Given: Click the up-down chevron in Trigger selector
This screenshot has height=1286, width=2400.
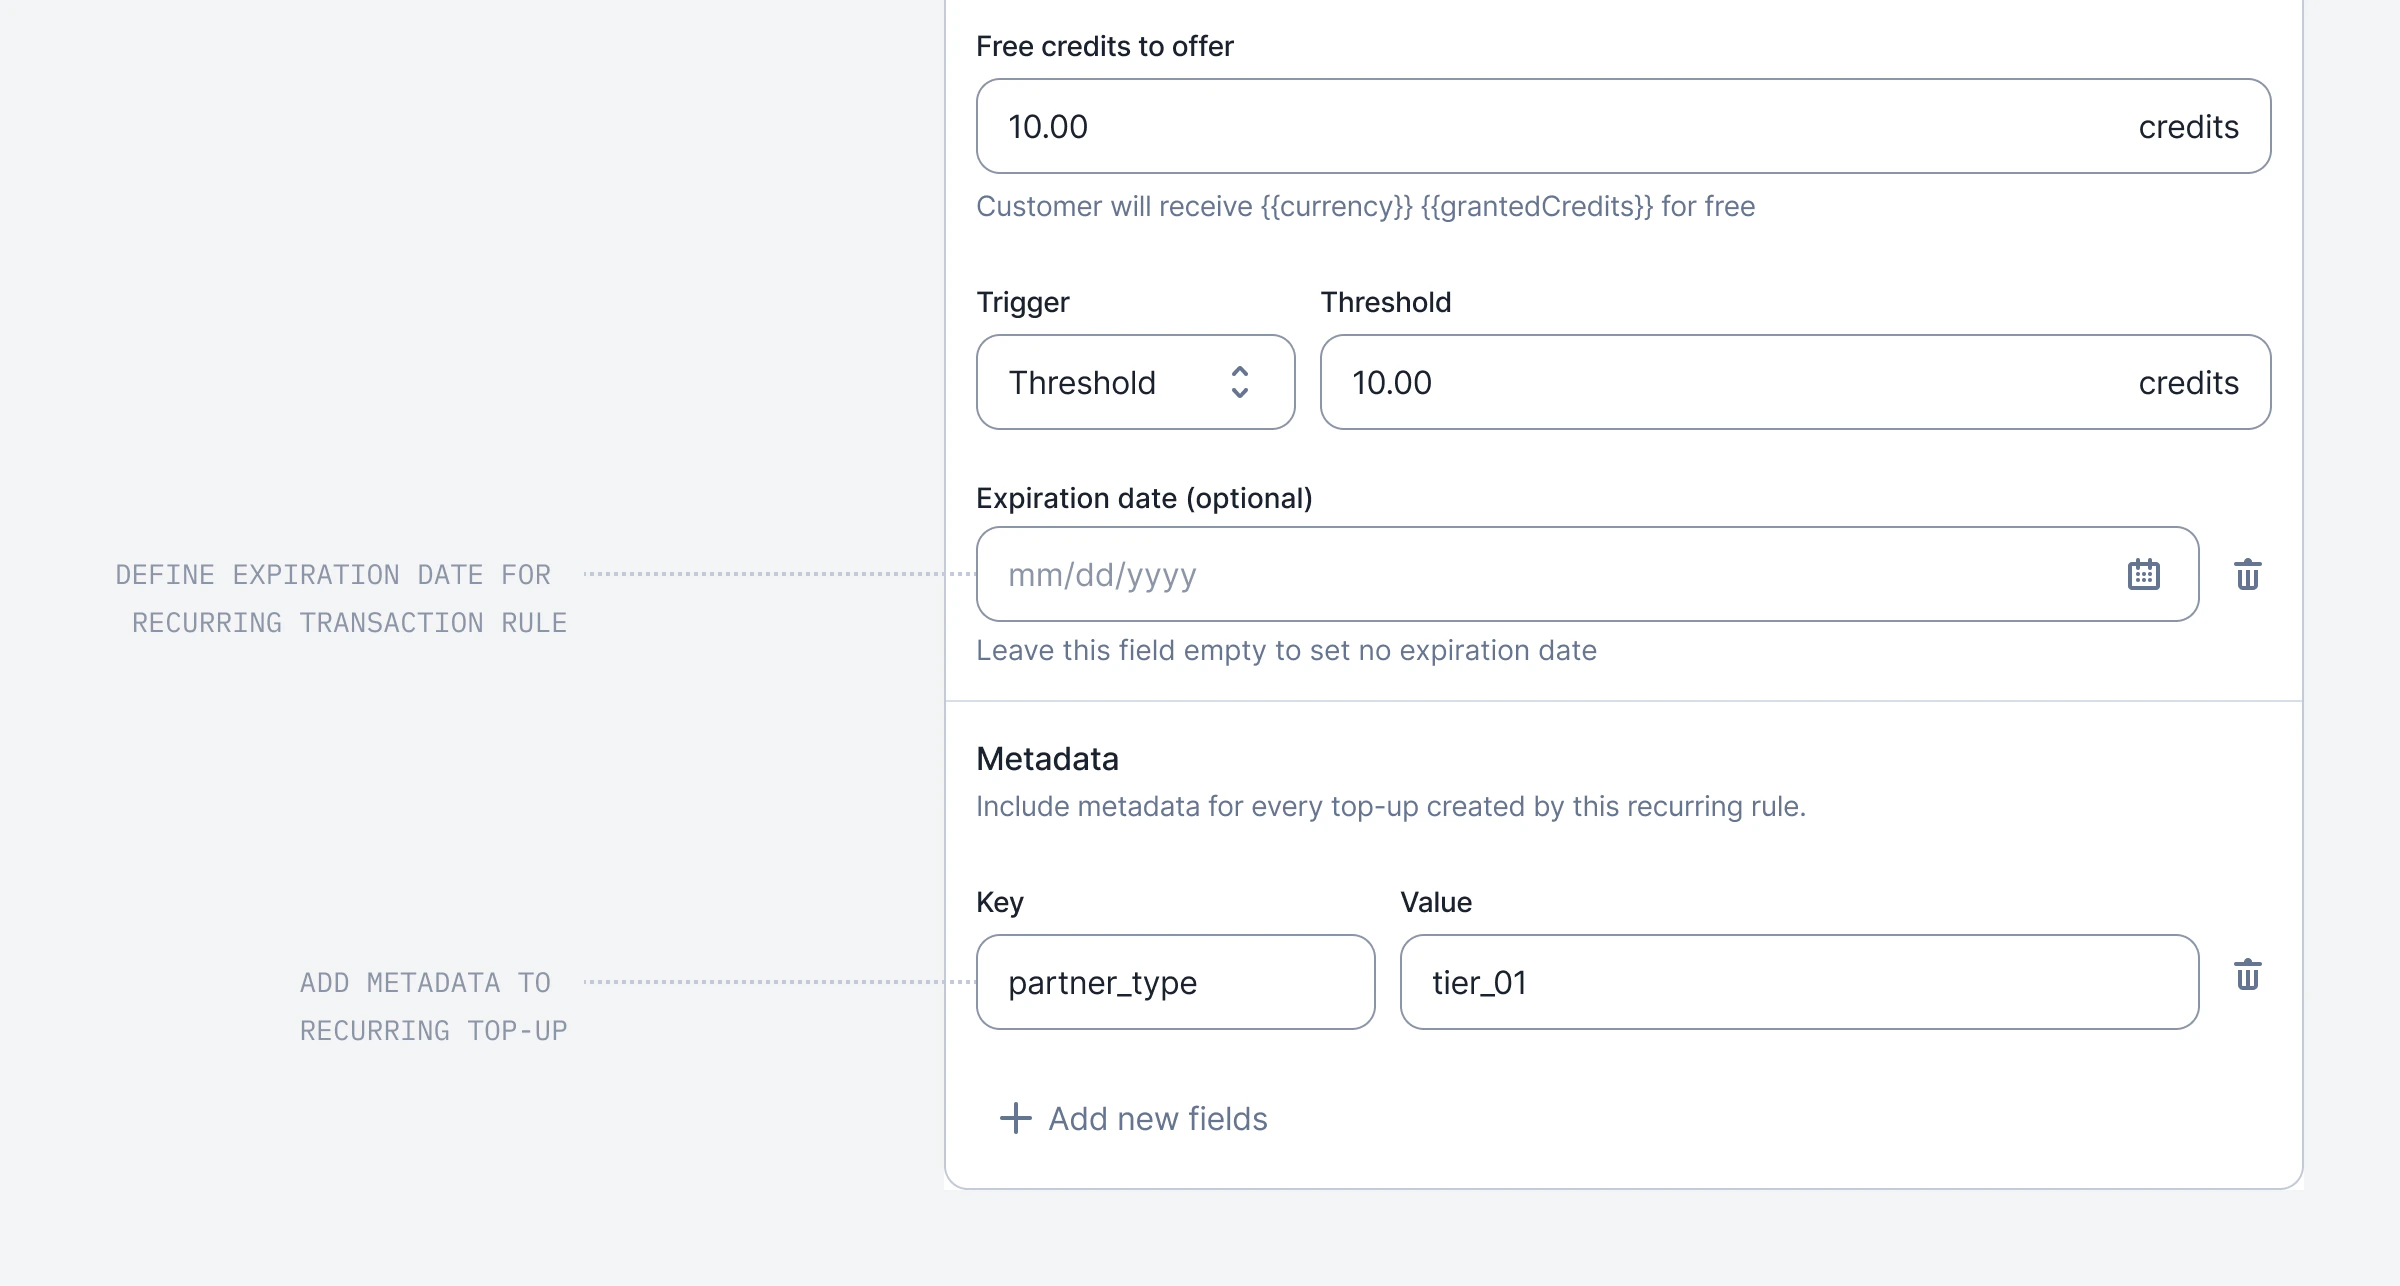Looking at the screenshot, I should [1239, 382].
